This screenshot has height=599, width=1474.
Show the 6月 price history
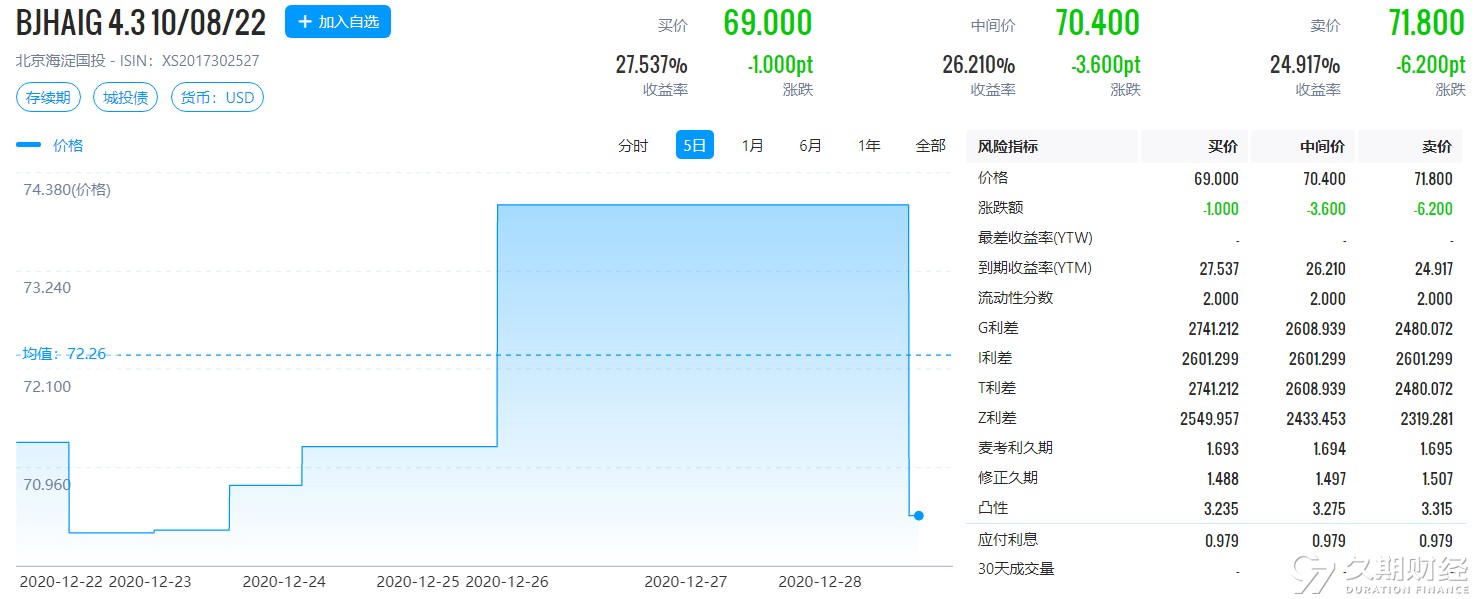(811, 146)
